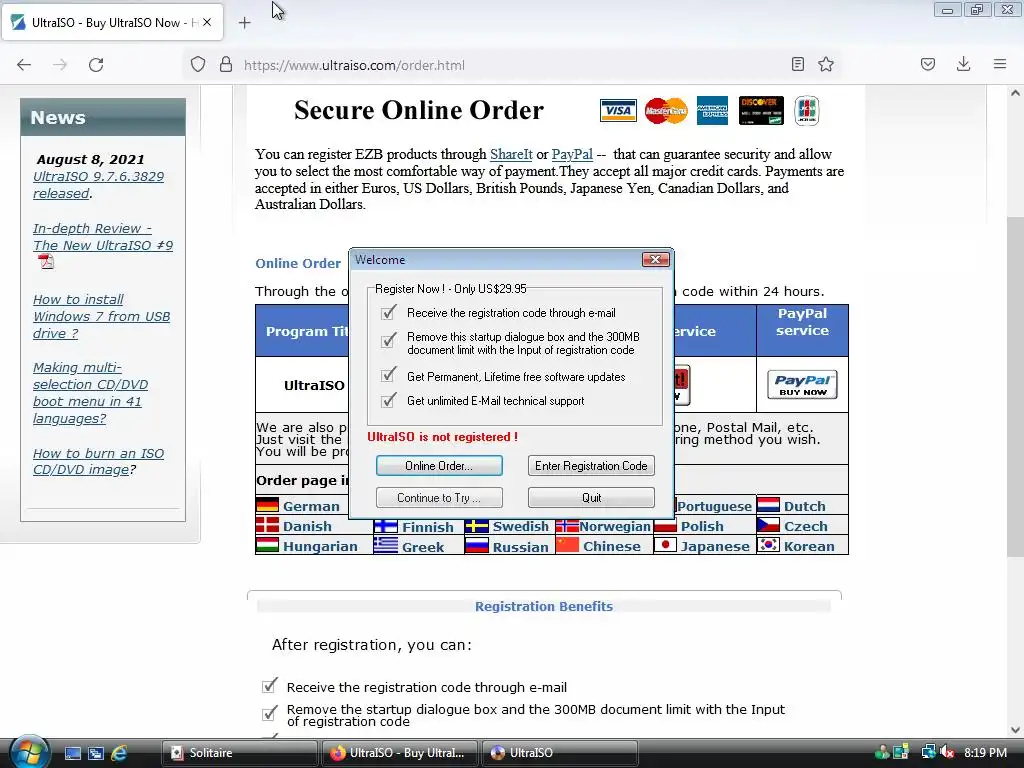Click the Visa card logo
Screen dimensions: 1024x768
point(618,110)
